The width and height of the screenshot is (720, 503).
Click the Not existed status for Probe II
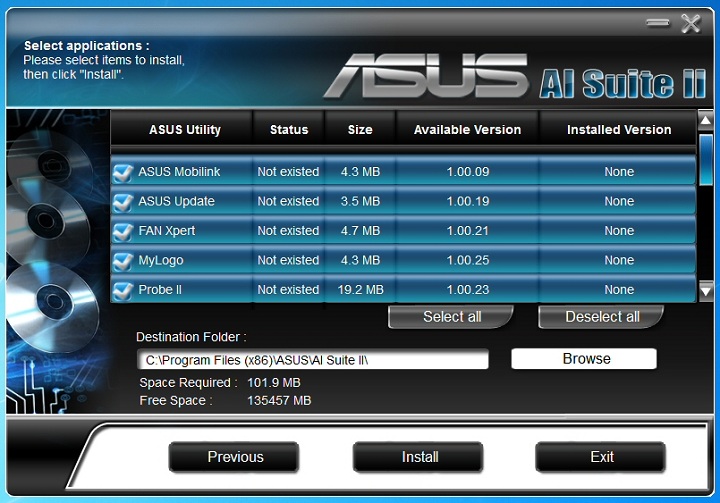(x=288, y=289)
